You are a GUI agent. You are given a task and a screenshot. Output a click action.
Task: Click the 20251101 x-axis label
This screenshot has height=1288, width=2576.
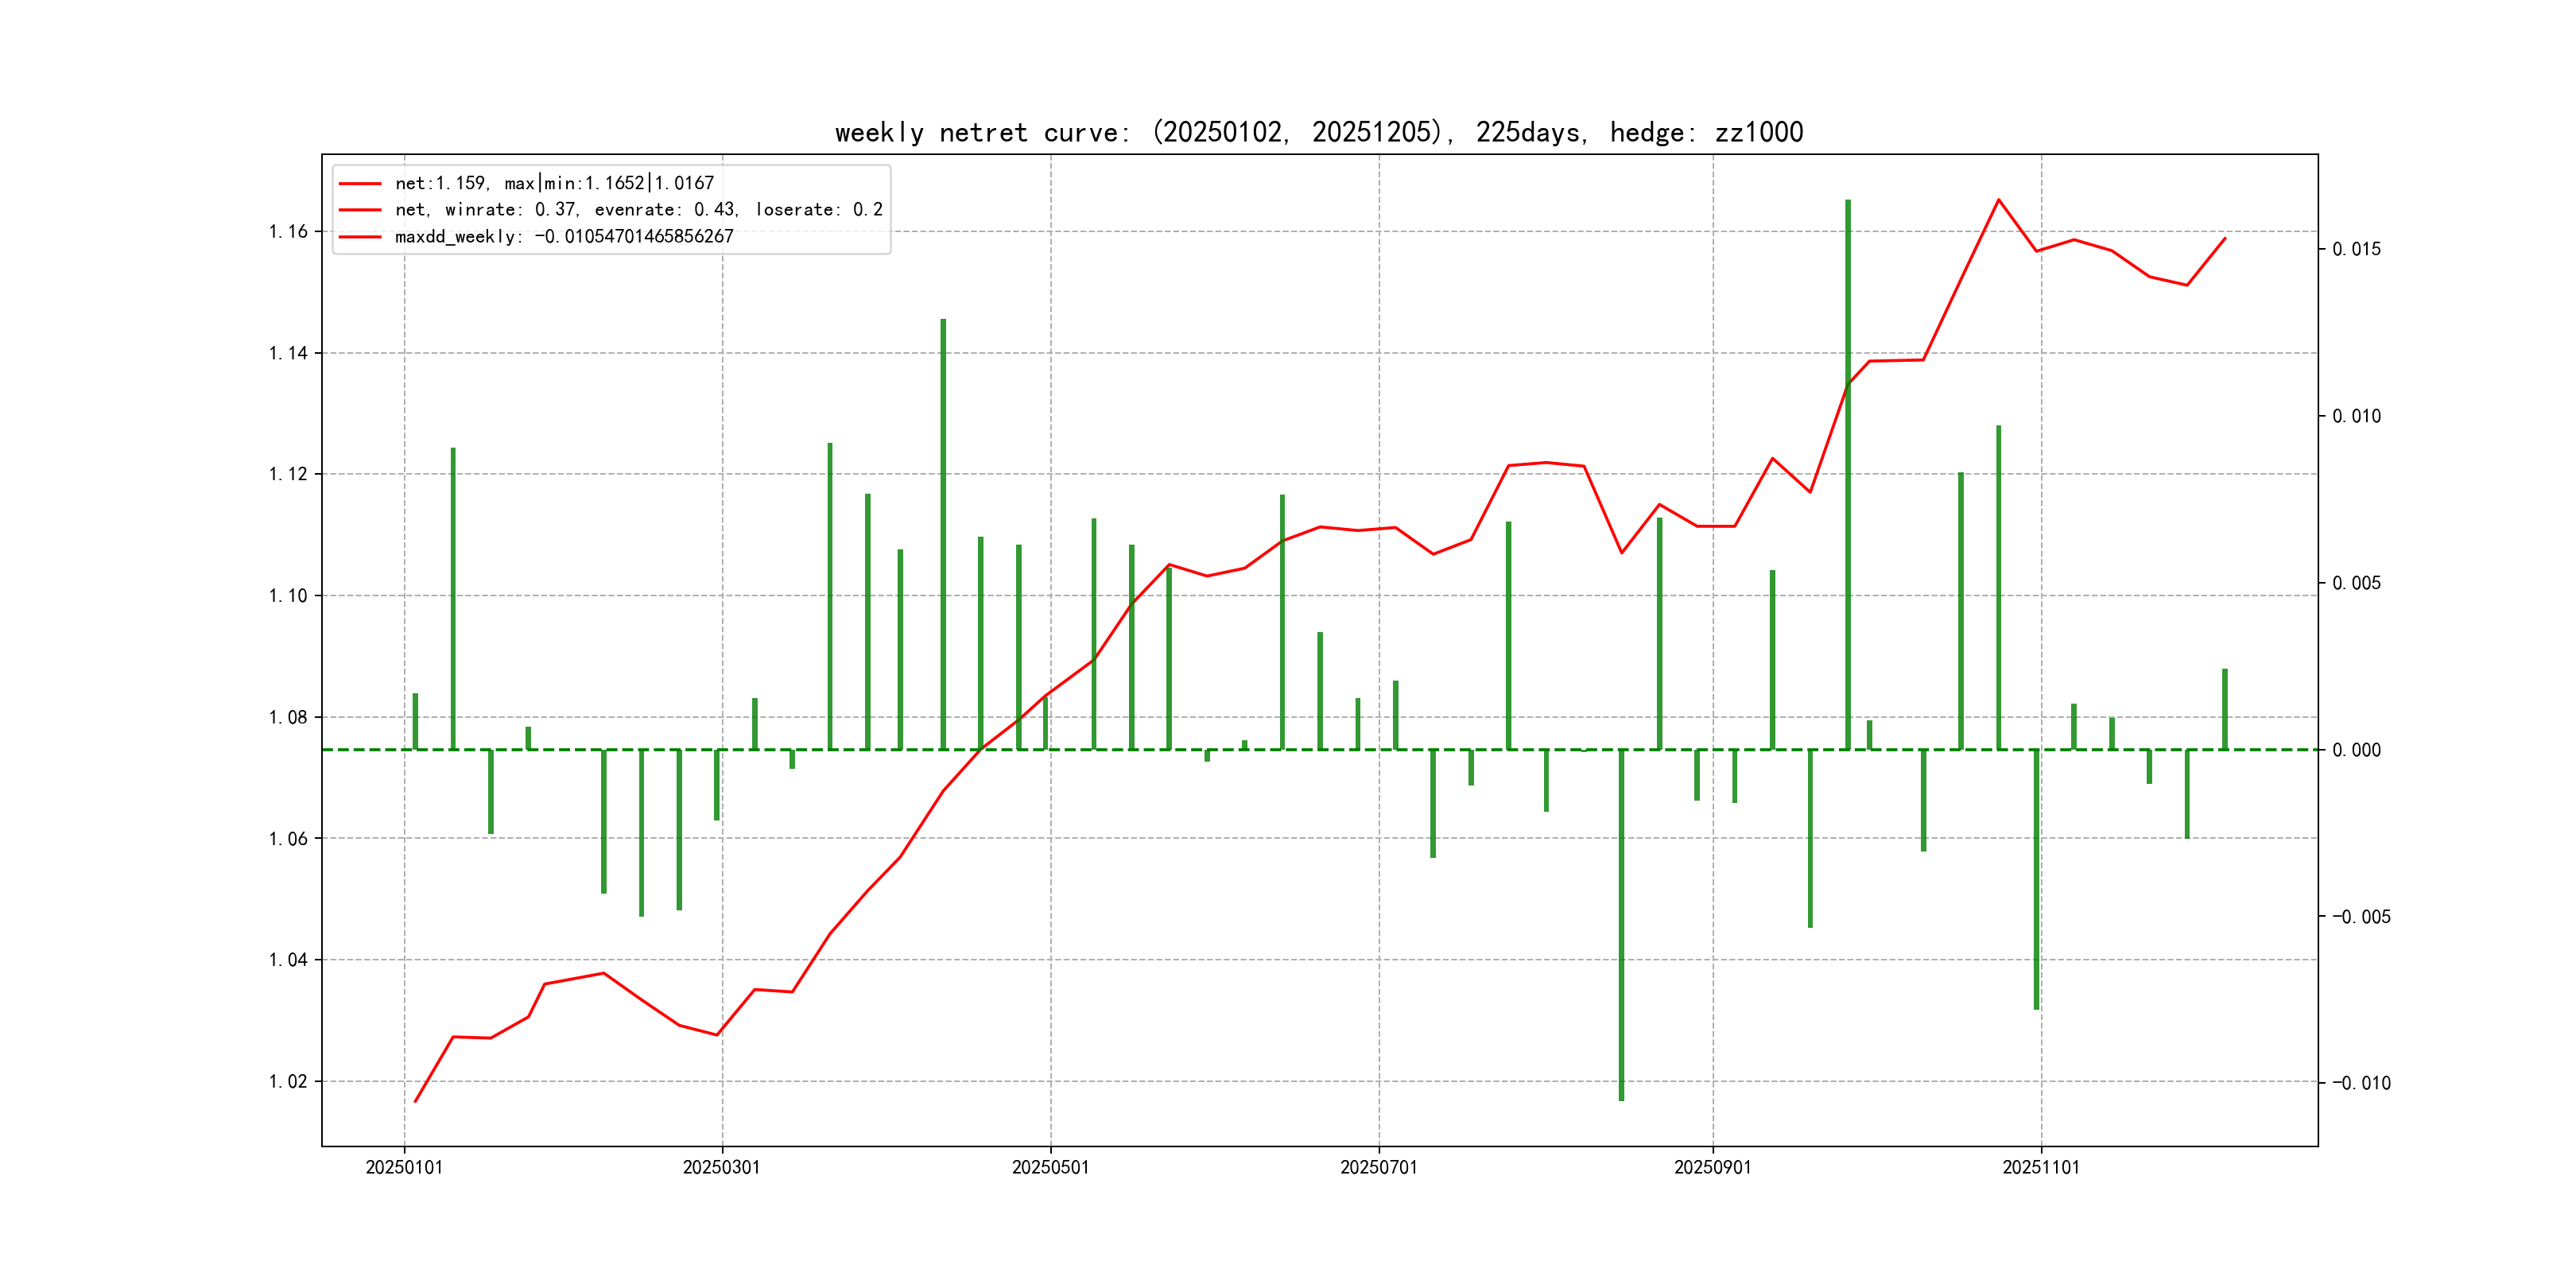point(2040,1167)
